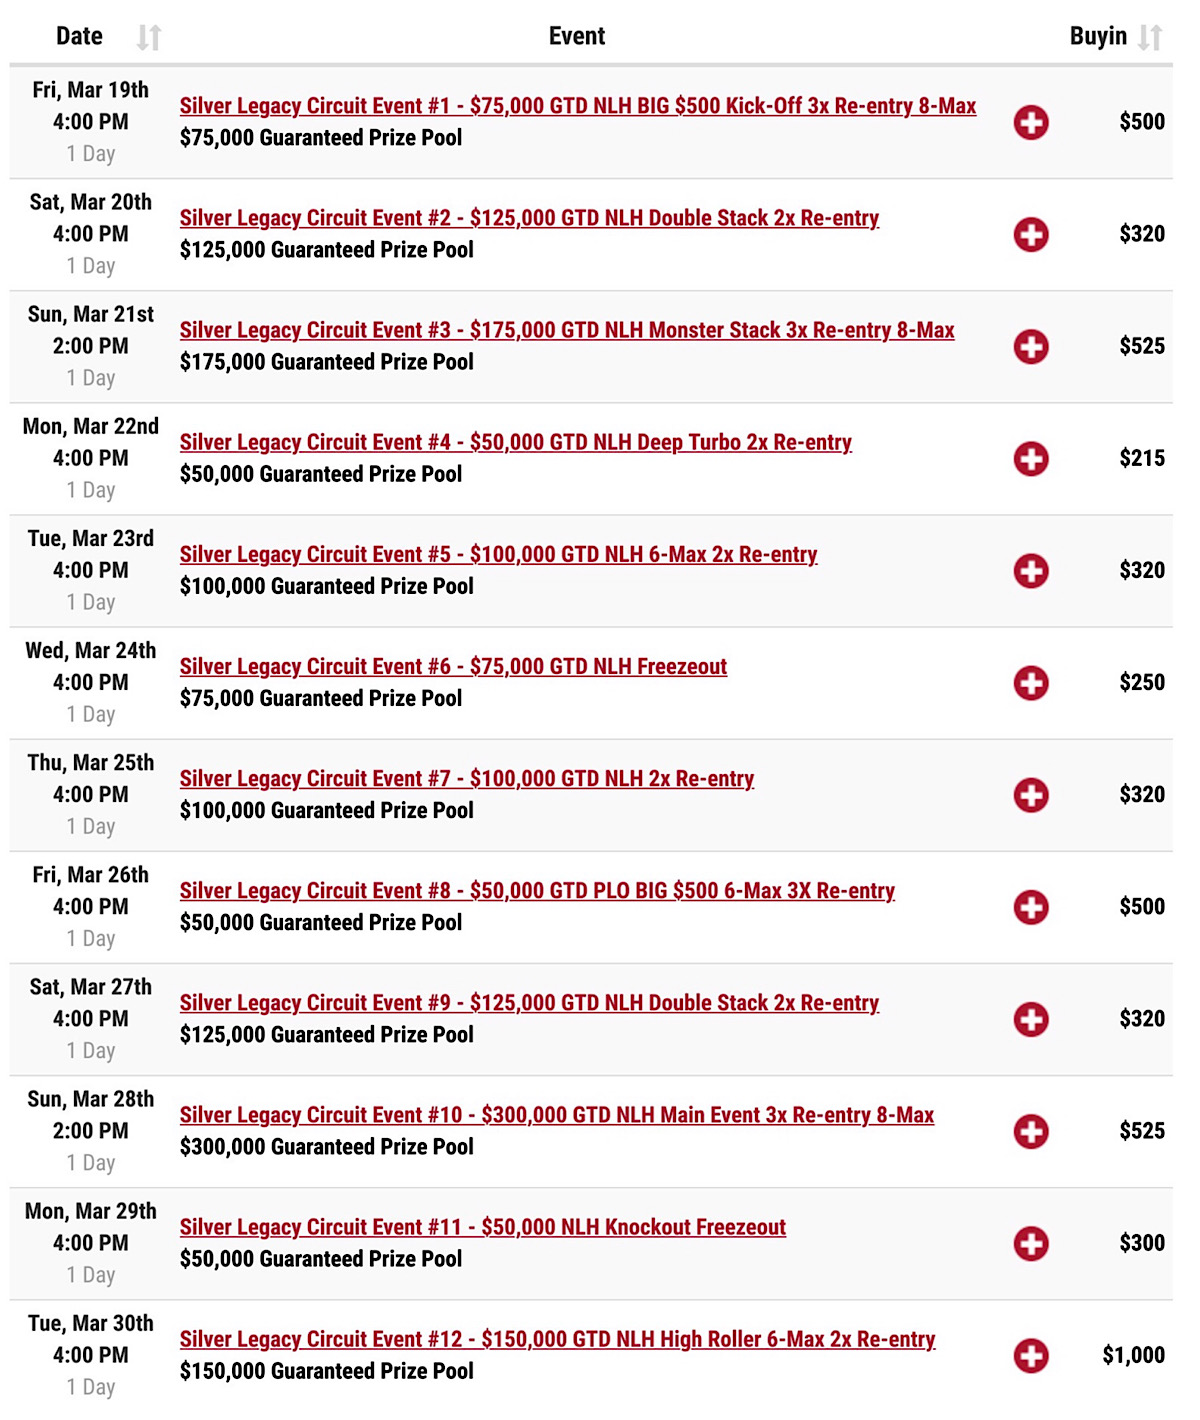Screen dimensions: 1200x1420
Task: Open Event #8 PLO BIG $500 link
Action: 537,891
